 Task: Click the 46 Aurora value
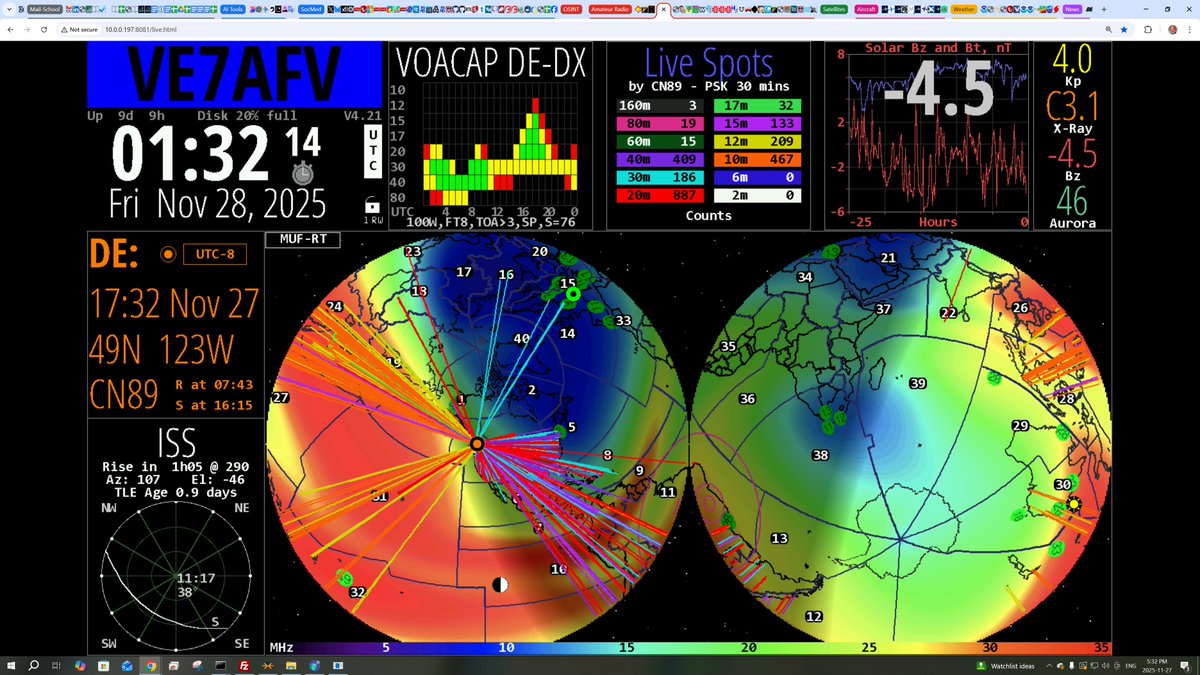tap(1071, 199)
